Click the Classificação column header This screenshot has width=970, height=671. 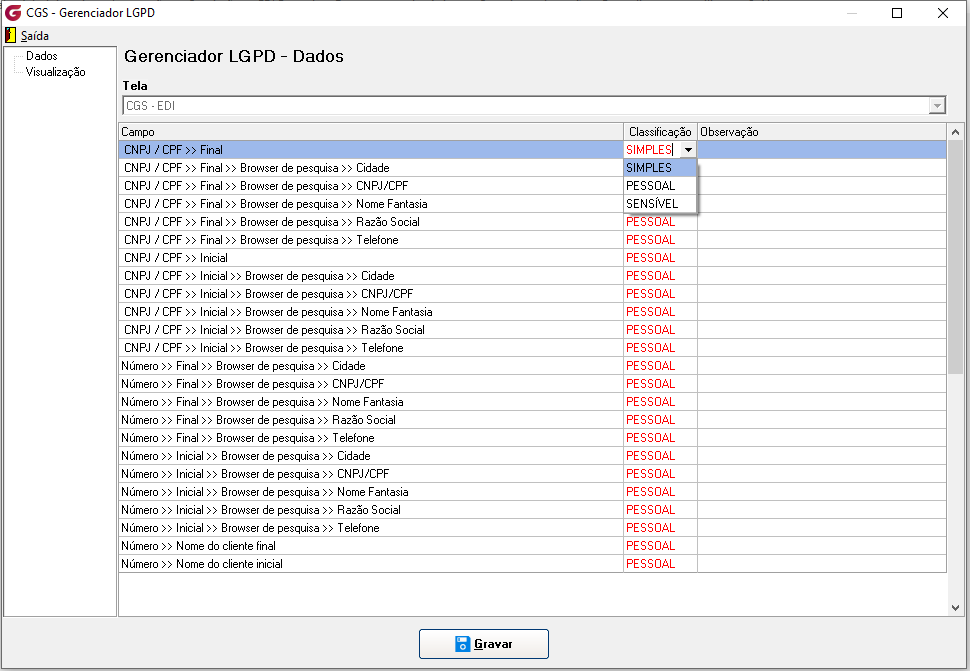point(660,132)
